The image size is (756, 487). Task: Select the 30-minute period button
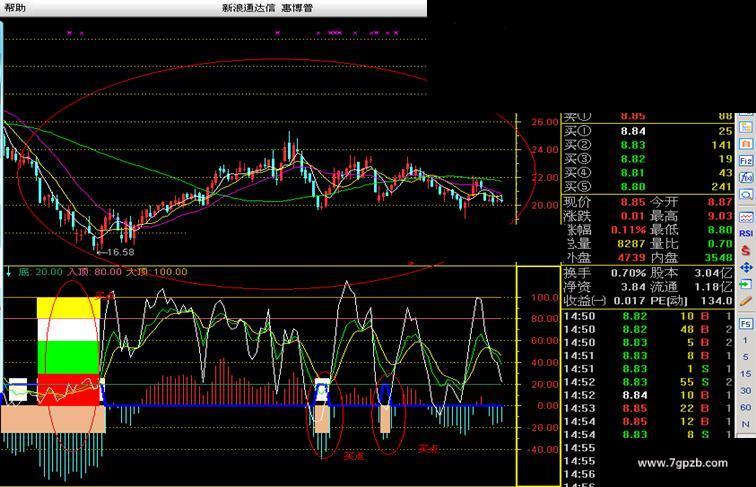point(745,391)
